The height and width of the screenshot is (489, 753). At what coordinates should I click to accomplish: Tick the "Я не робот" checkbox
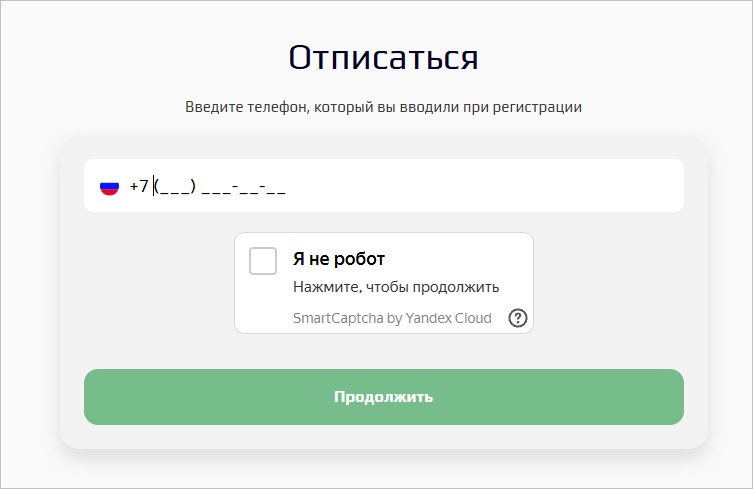click(263, 261)
